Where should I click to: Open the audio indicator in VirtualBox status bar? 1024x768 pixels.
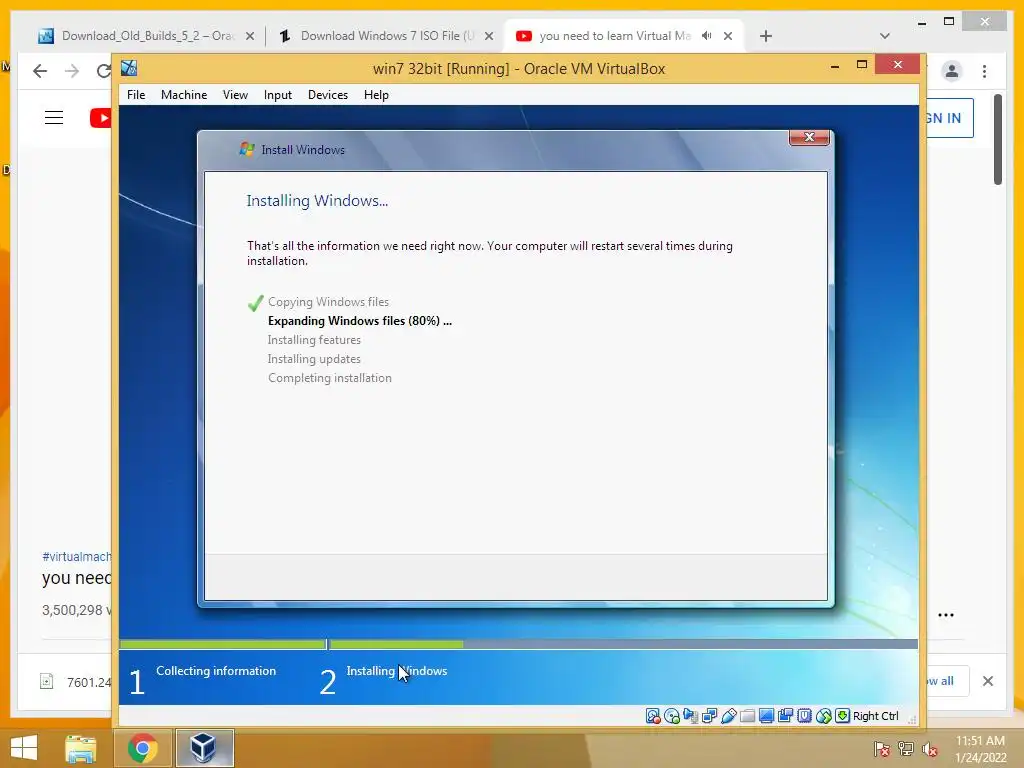[x=690, y=716]
